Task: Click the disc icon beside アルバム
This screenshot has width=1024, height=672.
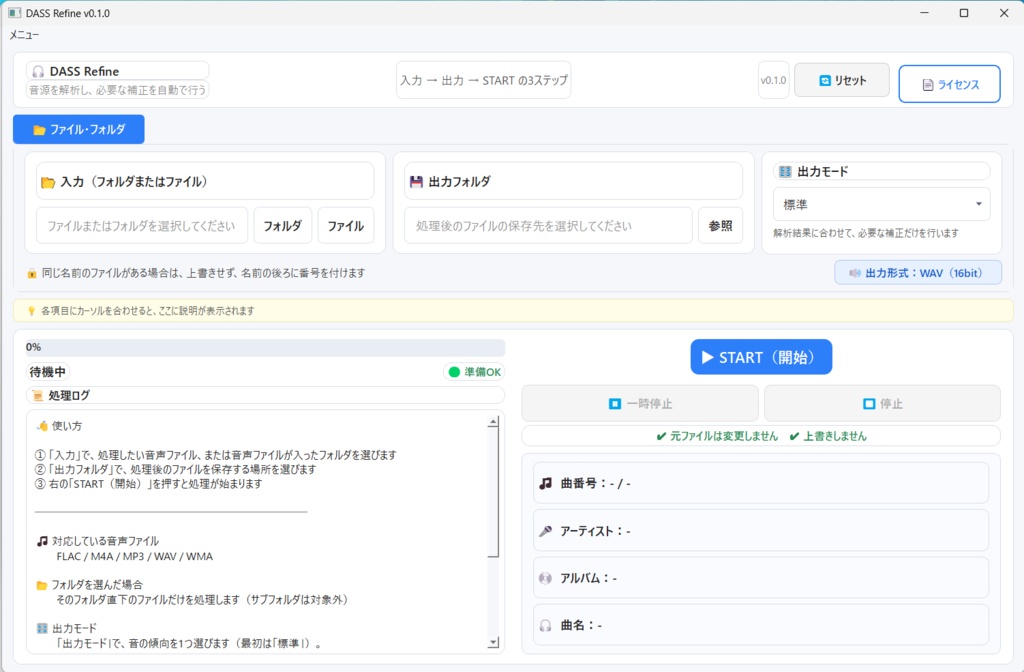Action: [x=545, y=578]
